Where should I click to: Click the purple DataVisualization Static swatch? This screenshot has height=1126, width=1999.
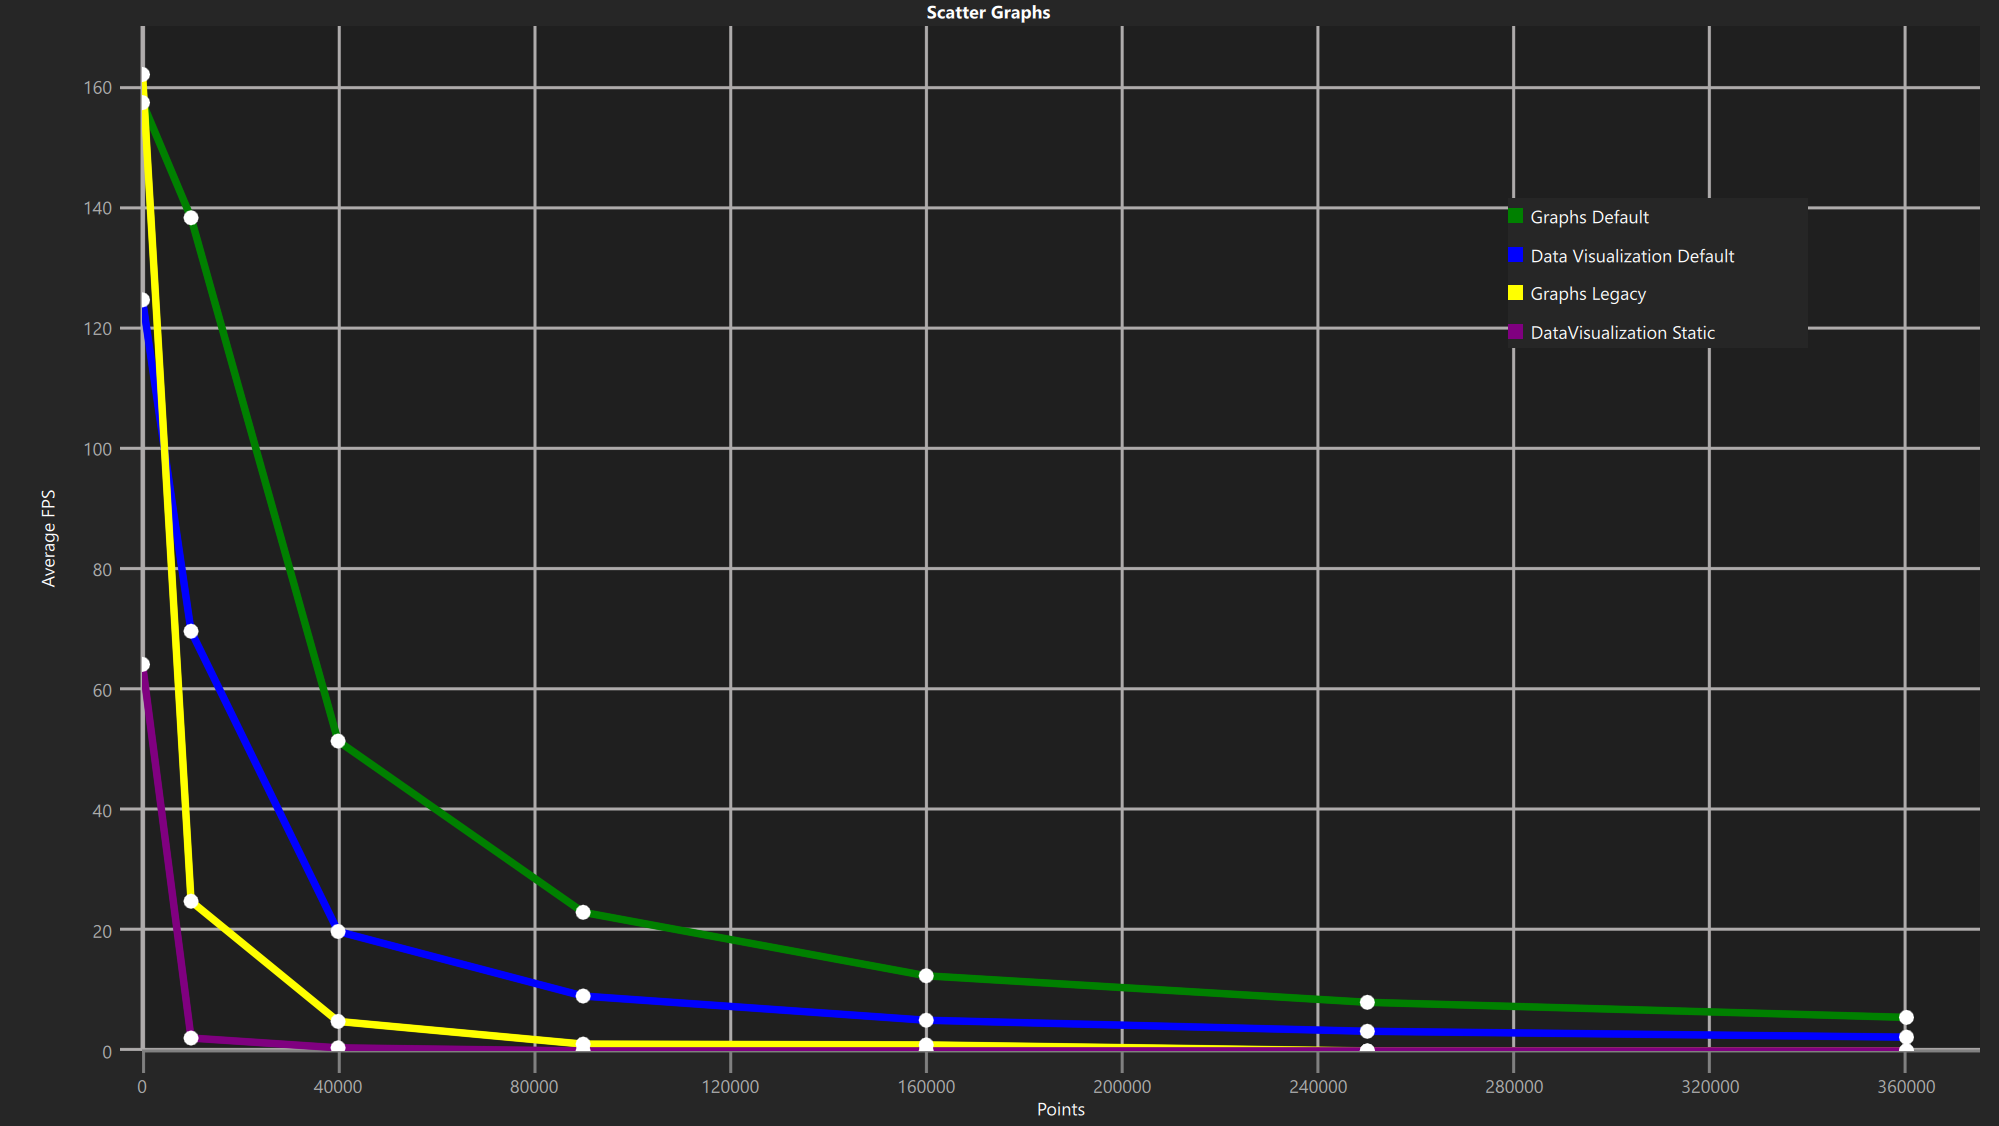coord(1515,332)
